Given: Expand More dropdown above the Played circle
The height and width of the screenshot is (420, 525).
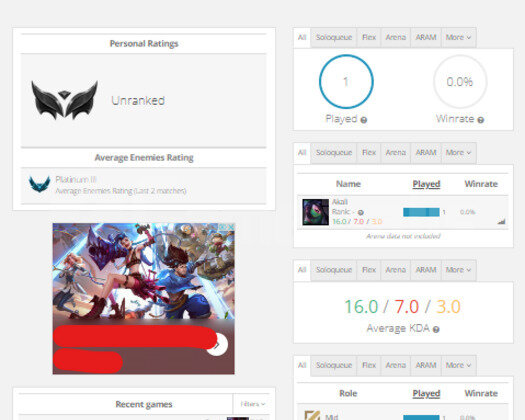Looking at the screenshot, I should 458,37.
